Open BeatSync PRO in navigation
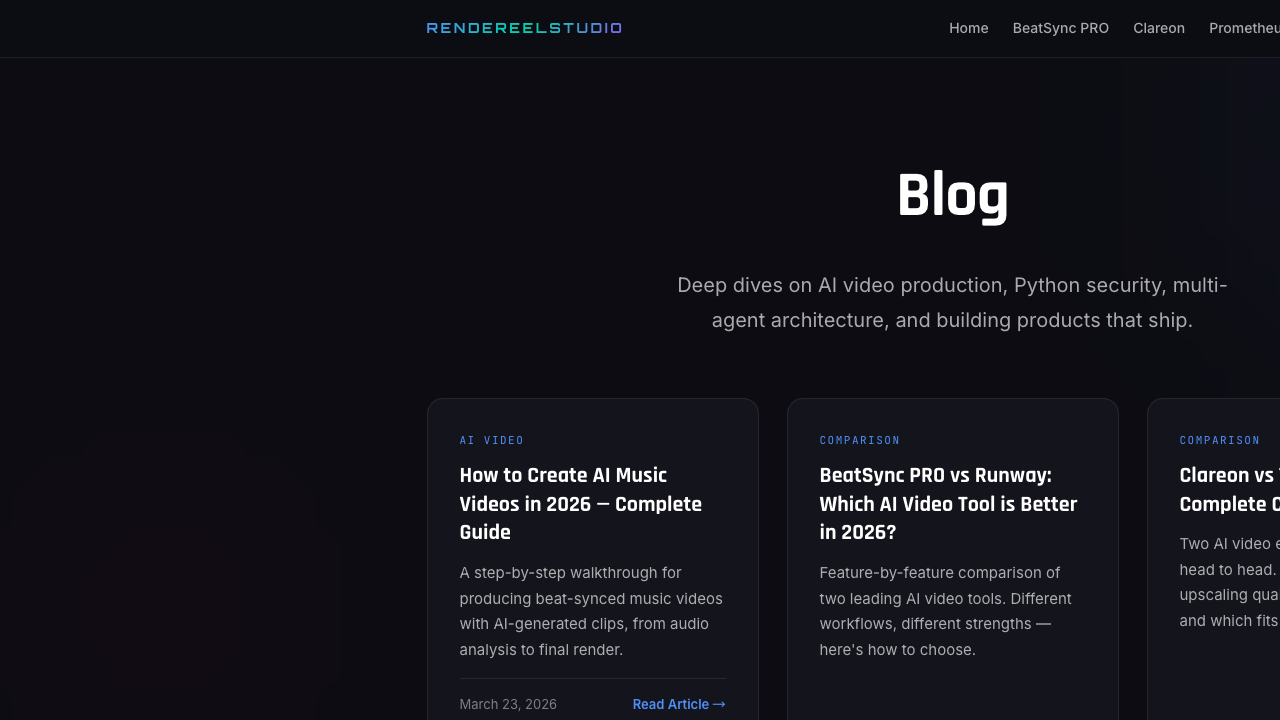The width and height of the screenshot is (1280, 720). (1060, 28)
